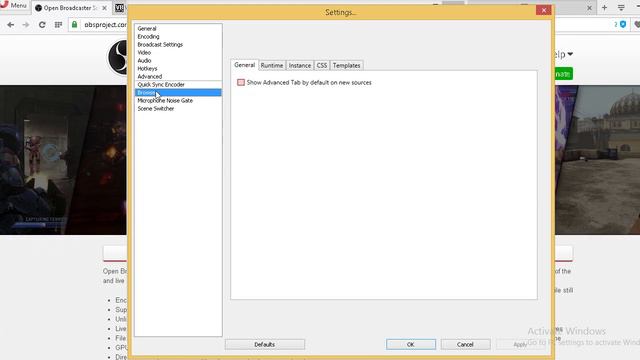Screen dimensions: 640x360
Task: Select Video in the settings list
Action: [178, 52]
